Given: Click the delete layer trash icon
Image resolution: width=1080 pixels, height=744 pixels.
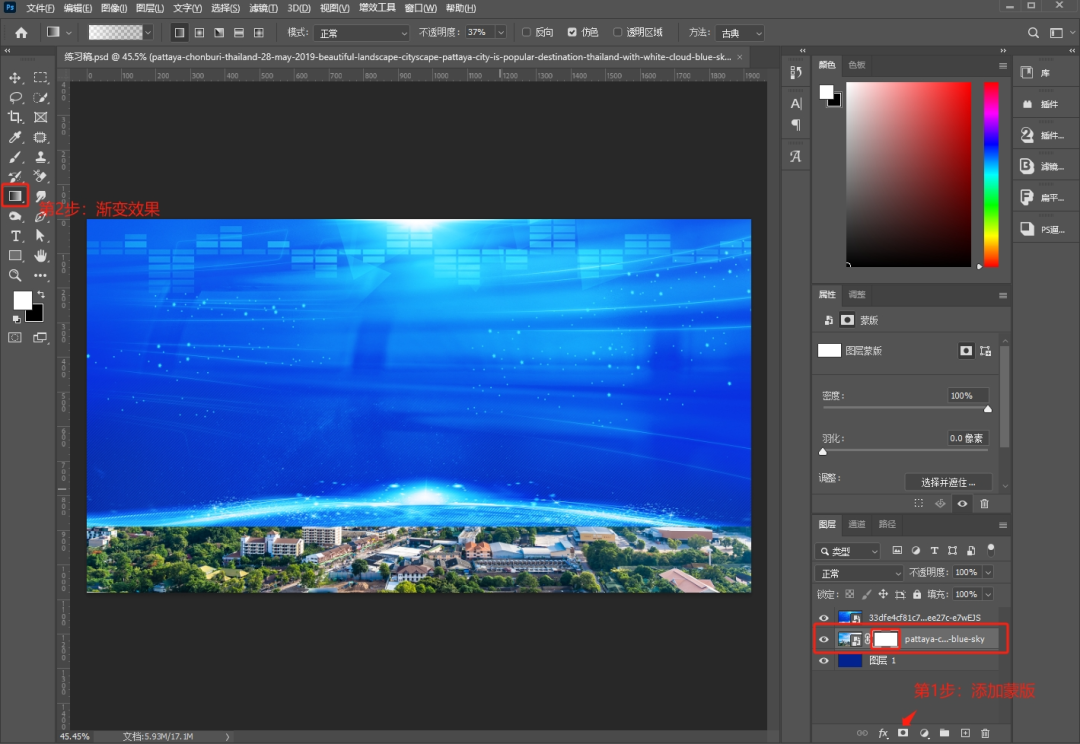Looking at the screenshot, I should point(985,733).
